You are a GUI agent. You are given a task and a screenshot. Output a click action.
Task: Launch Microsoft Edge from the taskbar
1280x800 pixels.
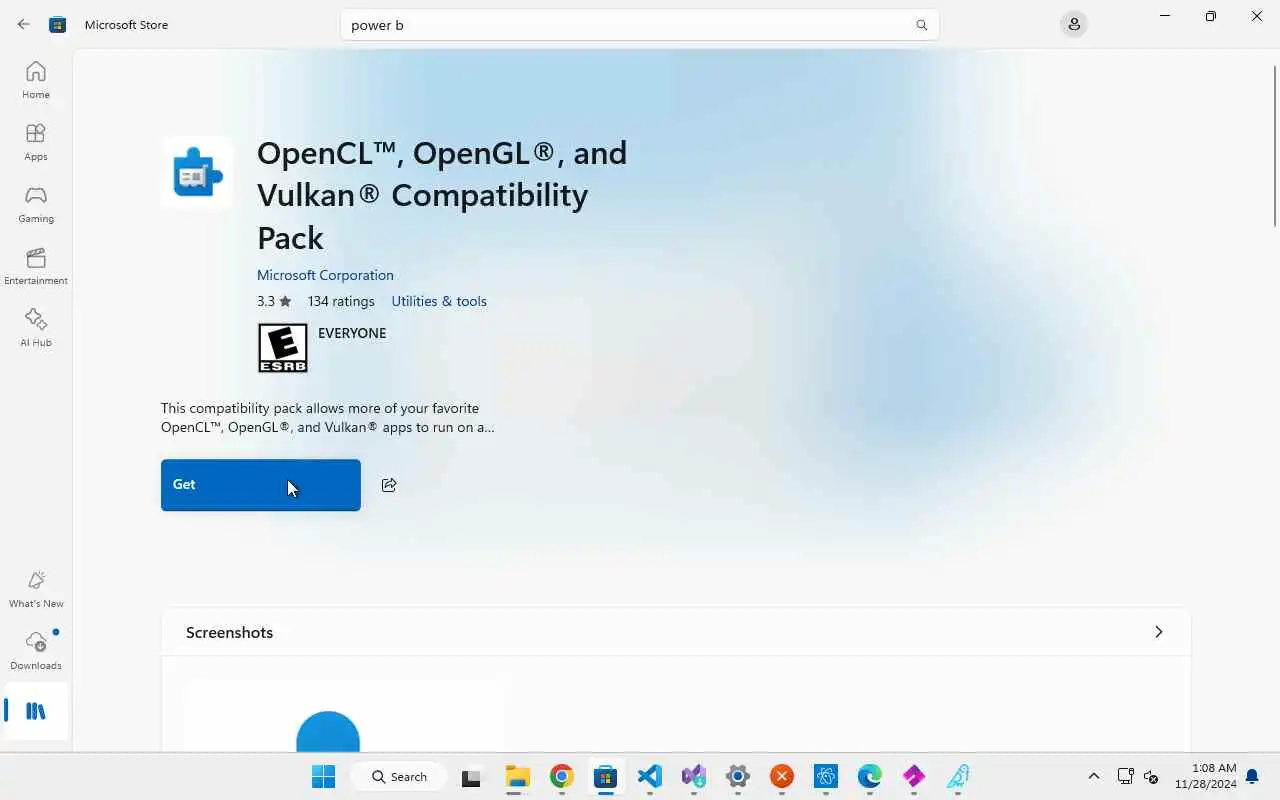[870, 776]
